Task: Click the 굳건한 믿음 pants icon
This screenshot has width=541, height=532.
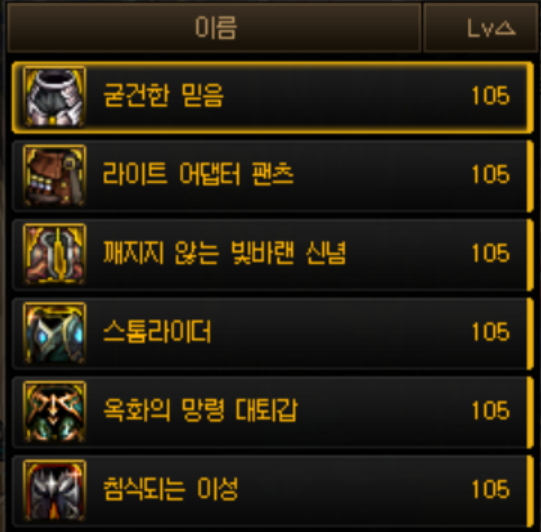Action: click(x=54, y=97)
